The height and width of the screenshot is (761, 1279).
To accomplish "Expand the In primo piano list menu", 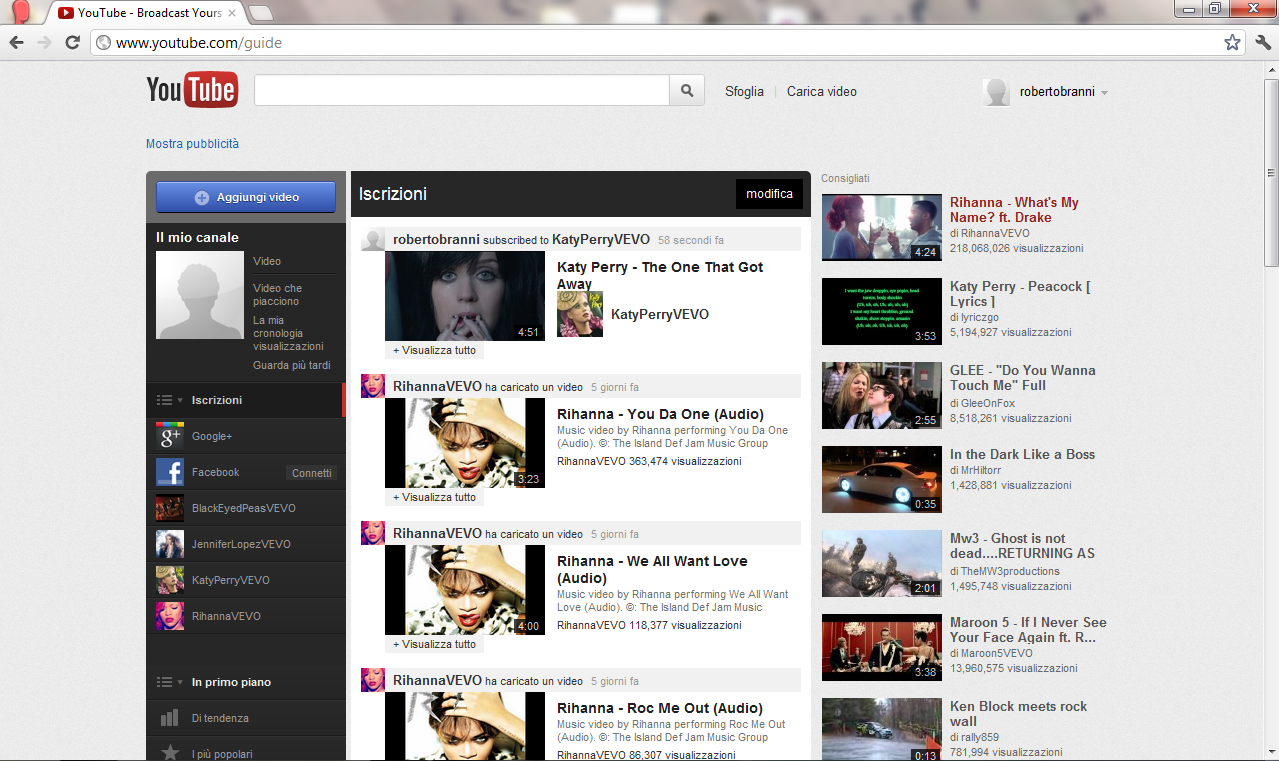I will (169, 682).
